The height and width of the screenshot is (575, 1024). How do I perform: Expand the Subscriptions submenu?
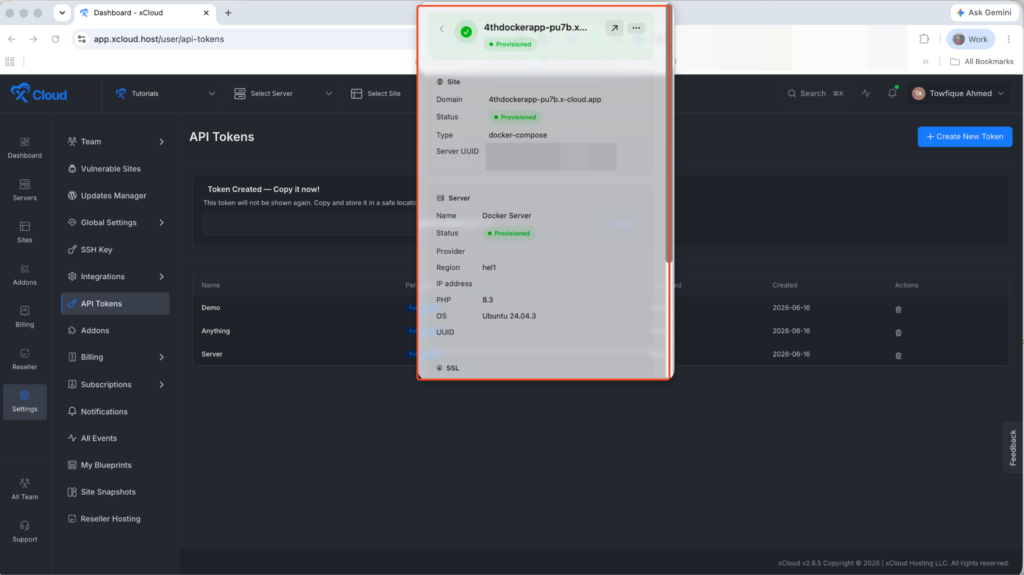click(x=161, y=385)
